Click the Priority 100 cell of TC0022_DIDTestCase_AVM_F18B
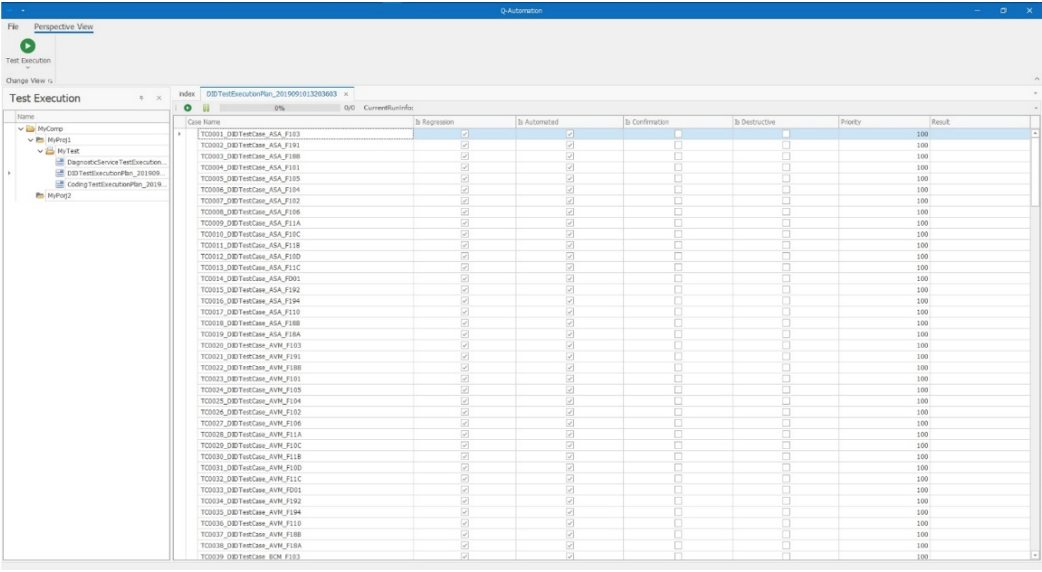The width and height of the screenshot is (1042, 572). click(884, 368)
